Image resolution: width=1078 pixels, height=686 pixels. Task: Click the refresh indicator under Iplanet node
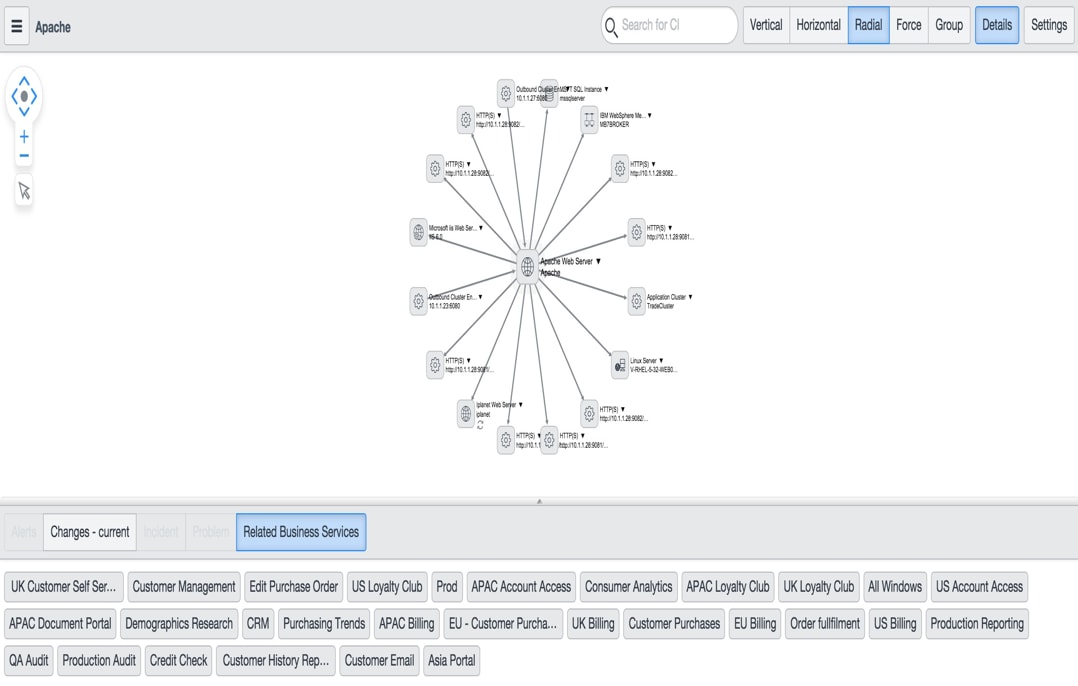(x=480, y=425)
